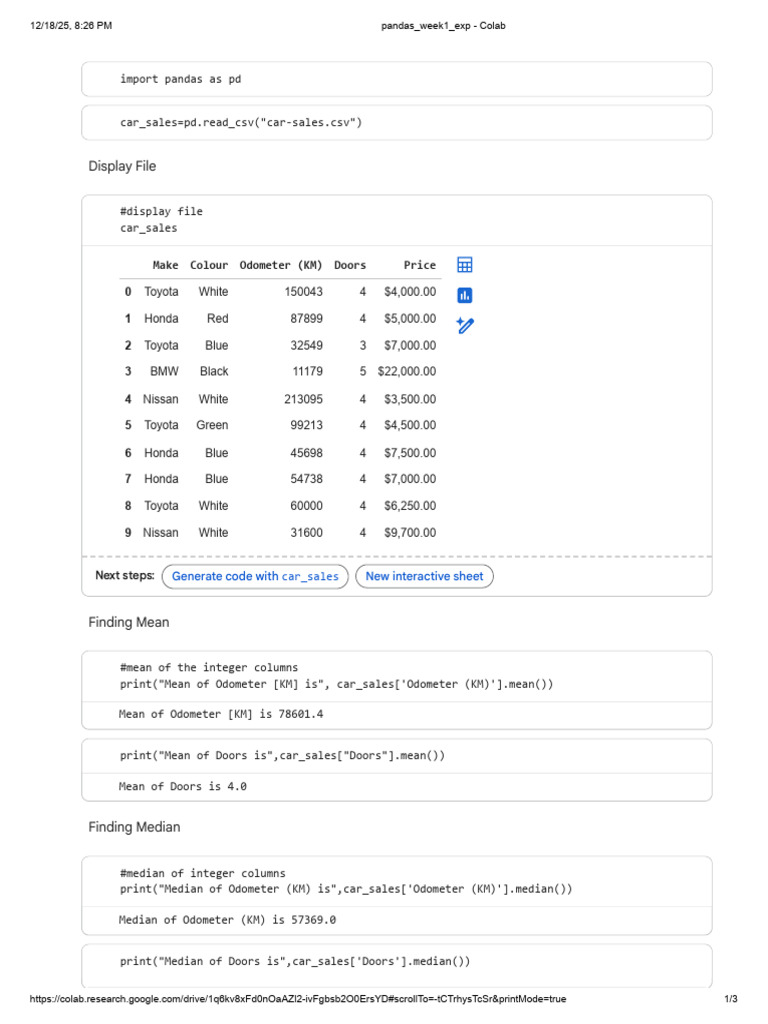Click the BMW cell in row 3
768x1024 pixels.
[x=164, y=371]
